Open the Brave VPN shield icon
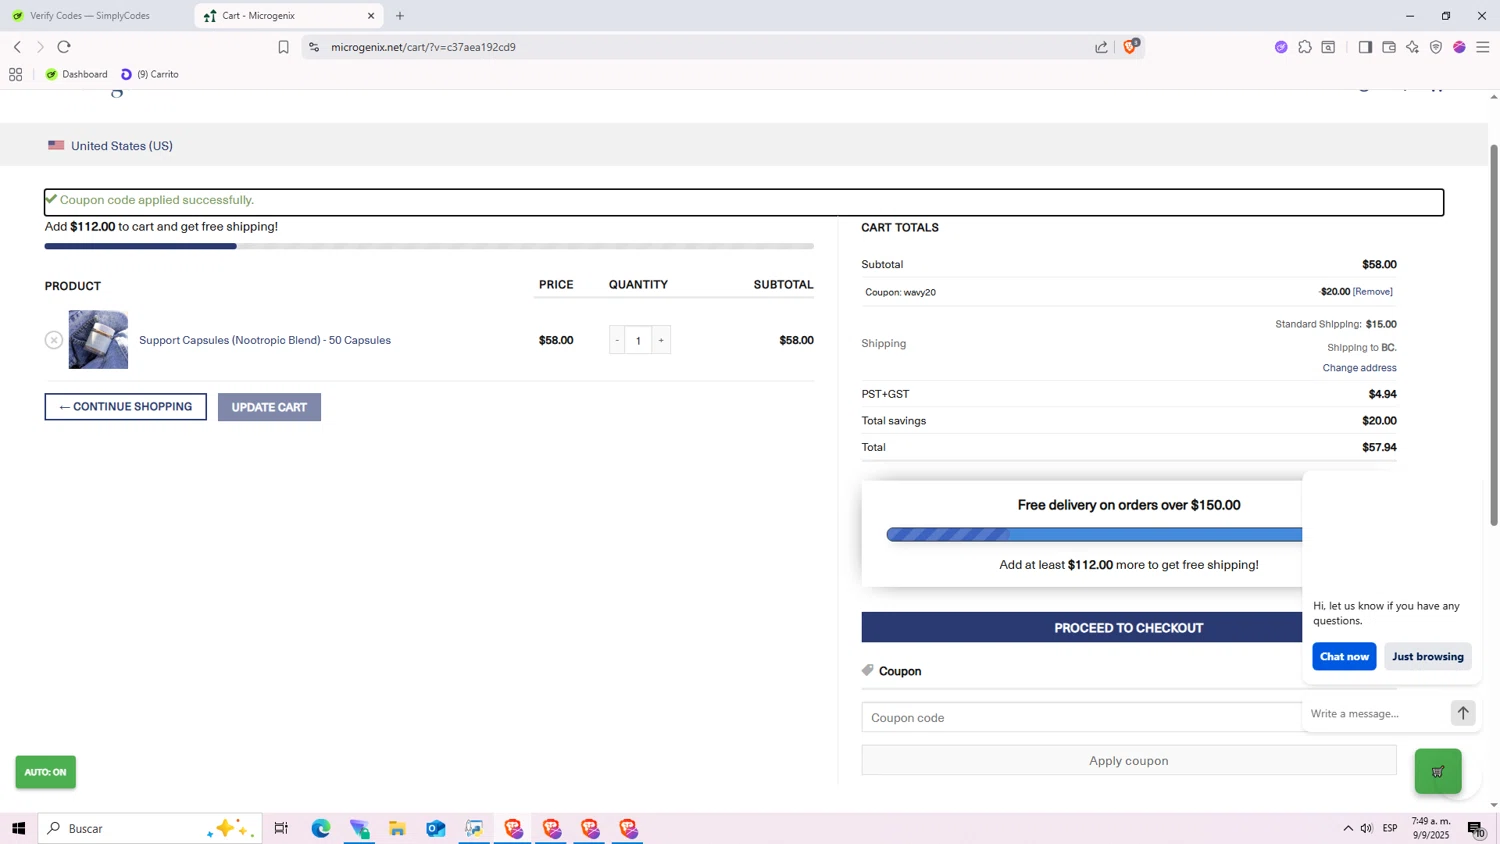Viewport: 1500px width, 844px height. point(1436,47)
